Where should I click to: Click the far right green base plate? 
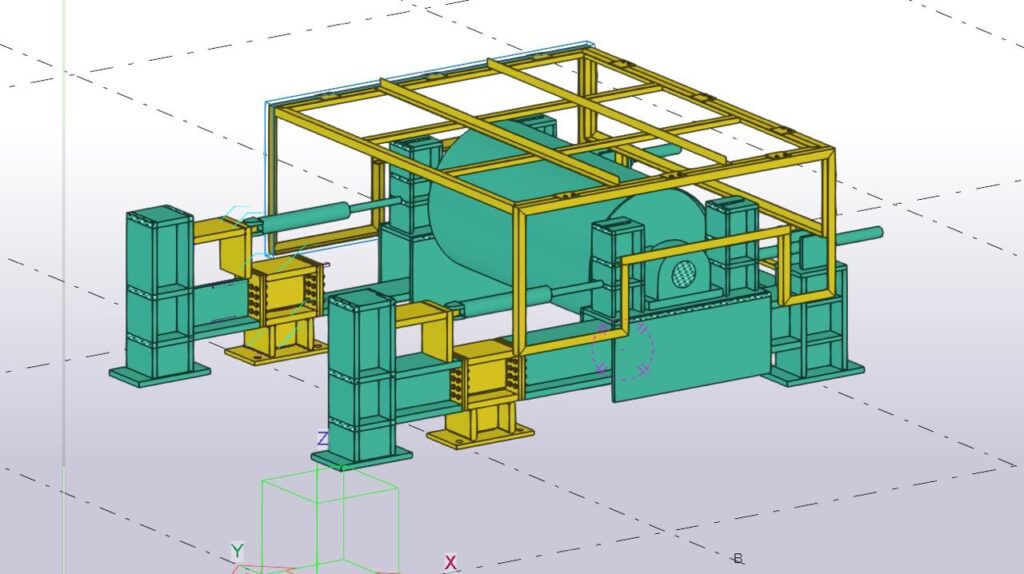click(x=815, y=372)
